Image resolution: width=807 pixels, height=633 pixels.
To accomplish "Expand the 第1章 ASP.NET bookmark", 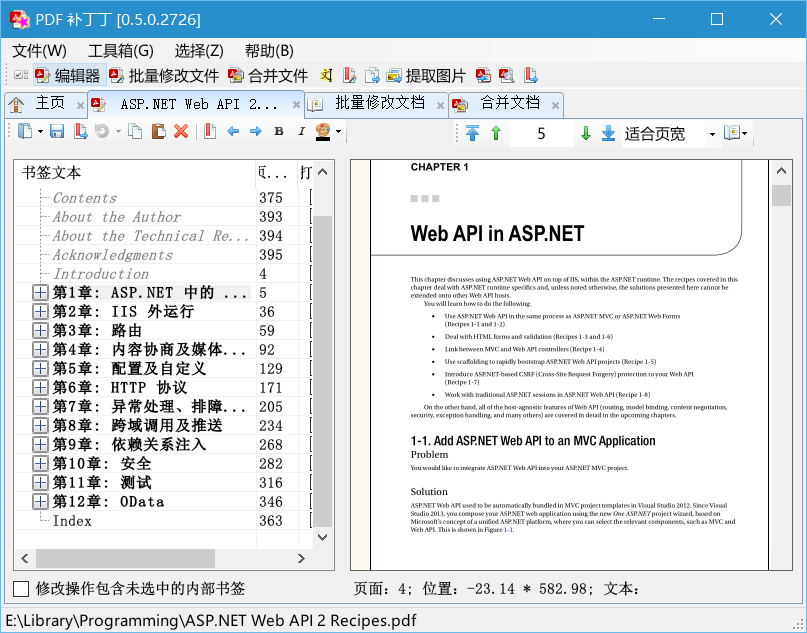I will (40, 293).
